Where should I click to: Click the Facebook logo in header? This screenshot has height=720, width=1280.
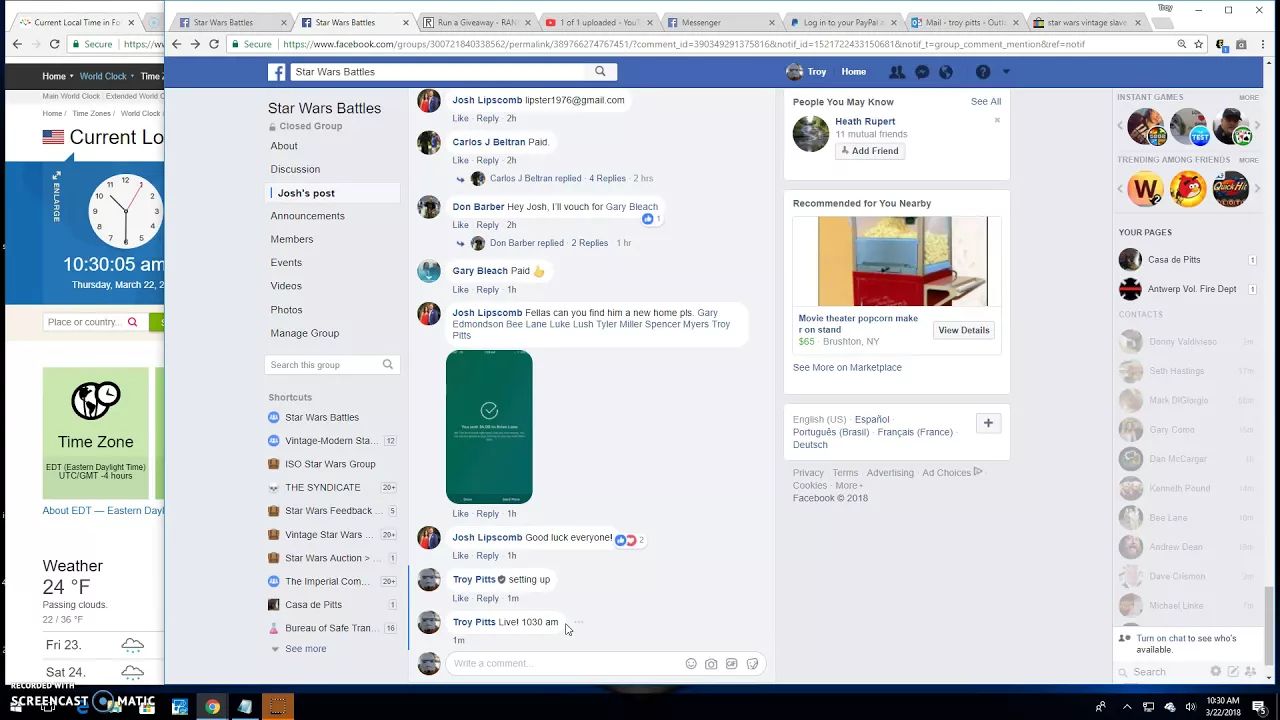[x=277, y=72]
